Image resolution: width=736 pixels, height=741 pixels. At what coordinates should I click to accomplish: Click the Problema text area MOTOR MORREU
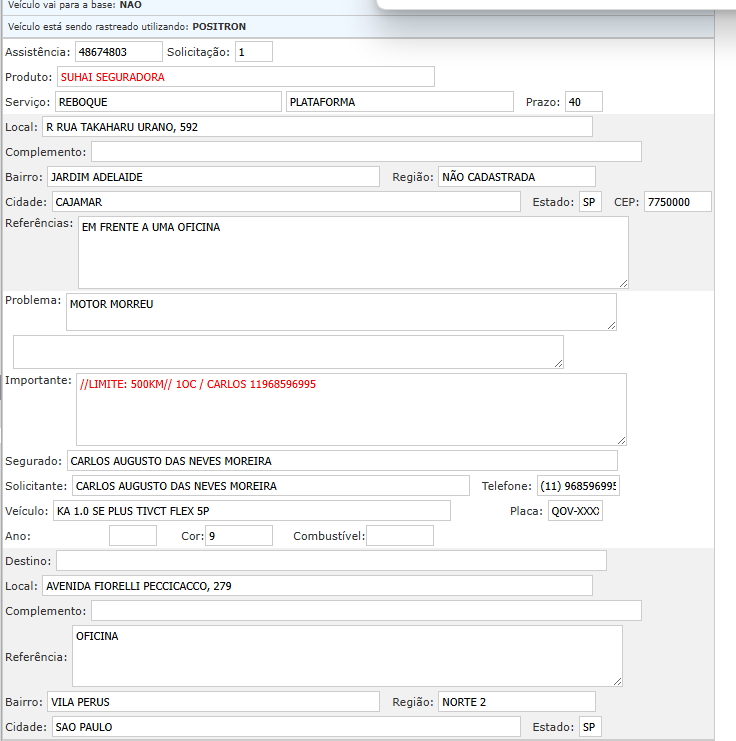pyautogui.click(x=340, y=311)
